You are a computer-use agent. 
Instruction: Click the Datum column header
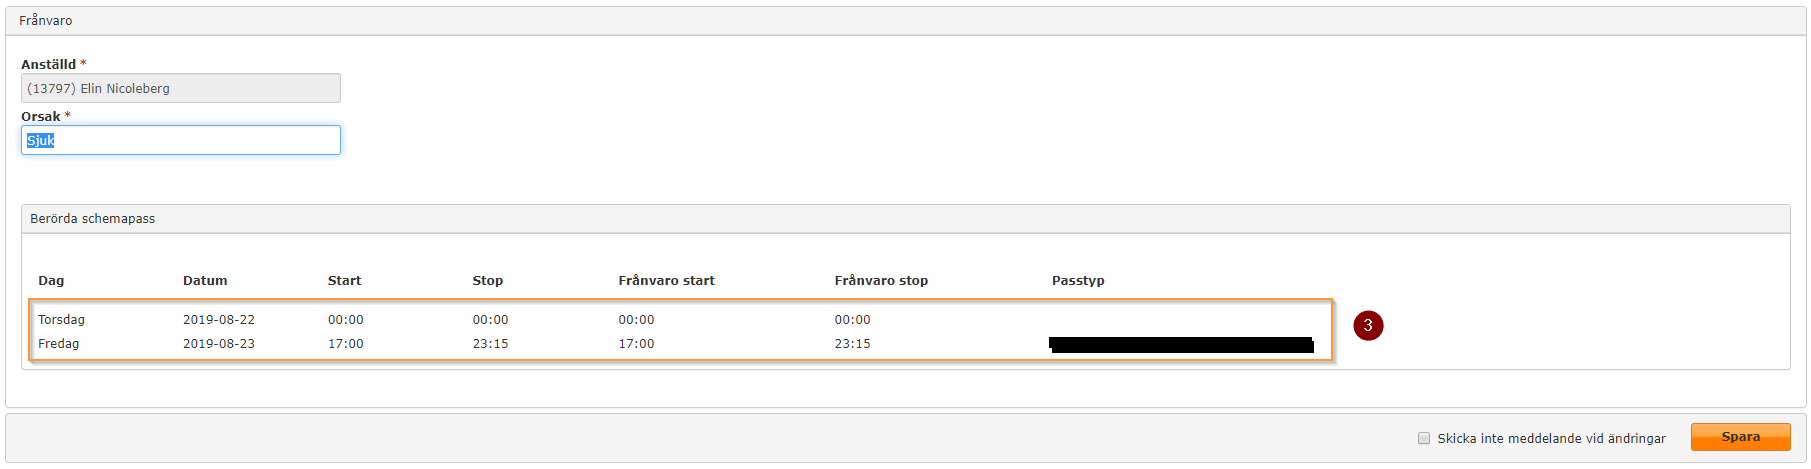pyautogui.click(x=205, y=281)
